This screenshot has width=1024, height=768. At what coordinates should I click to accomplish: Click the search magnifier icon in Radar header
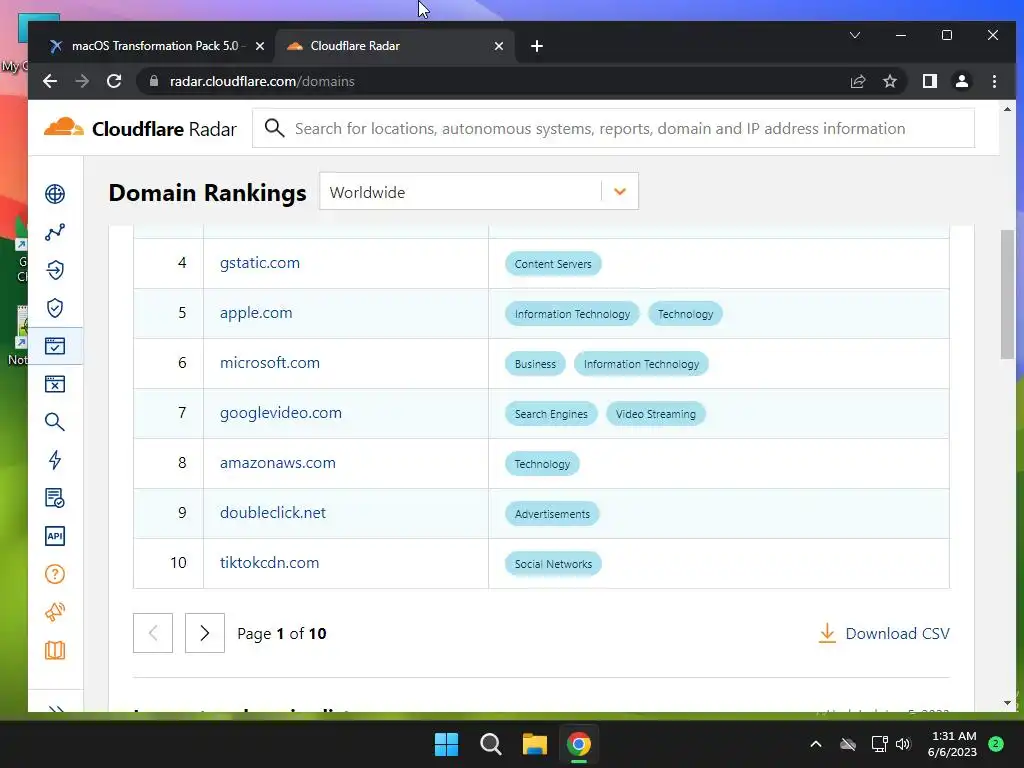click(x=274, y=128)
